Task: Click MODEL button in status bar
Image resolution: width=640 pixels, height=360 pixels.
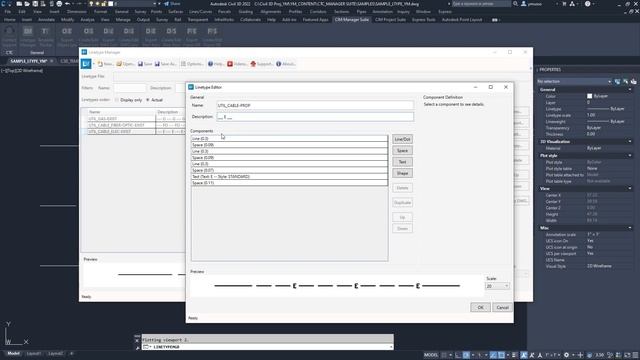Action: pyautogui.click(x=431, y=355)
